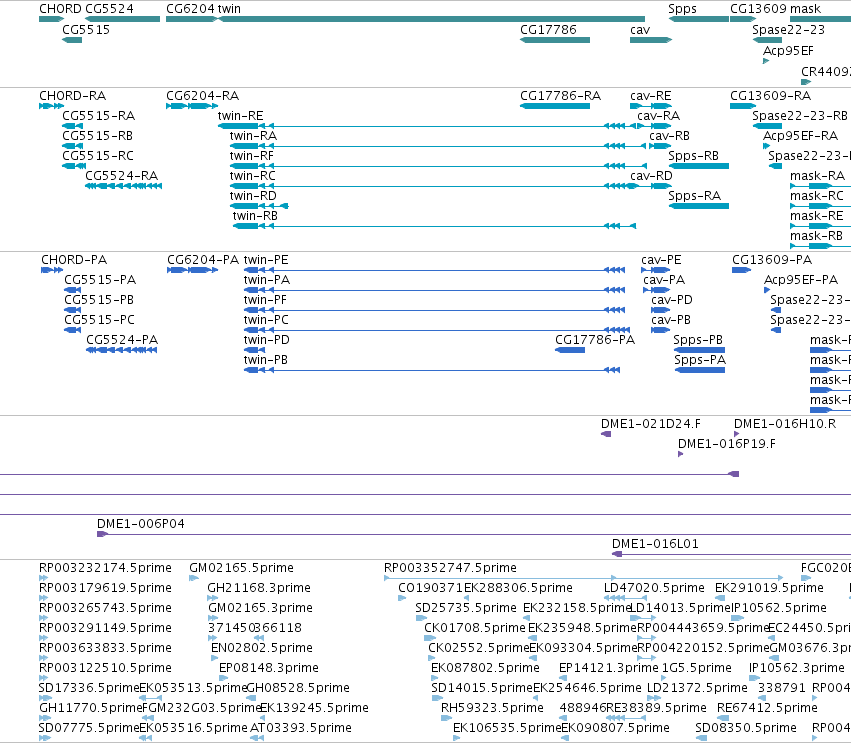The image size is (851, 743).
Task: Select the CG5524-PA protein label
Action: click(x=122, y=340)
